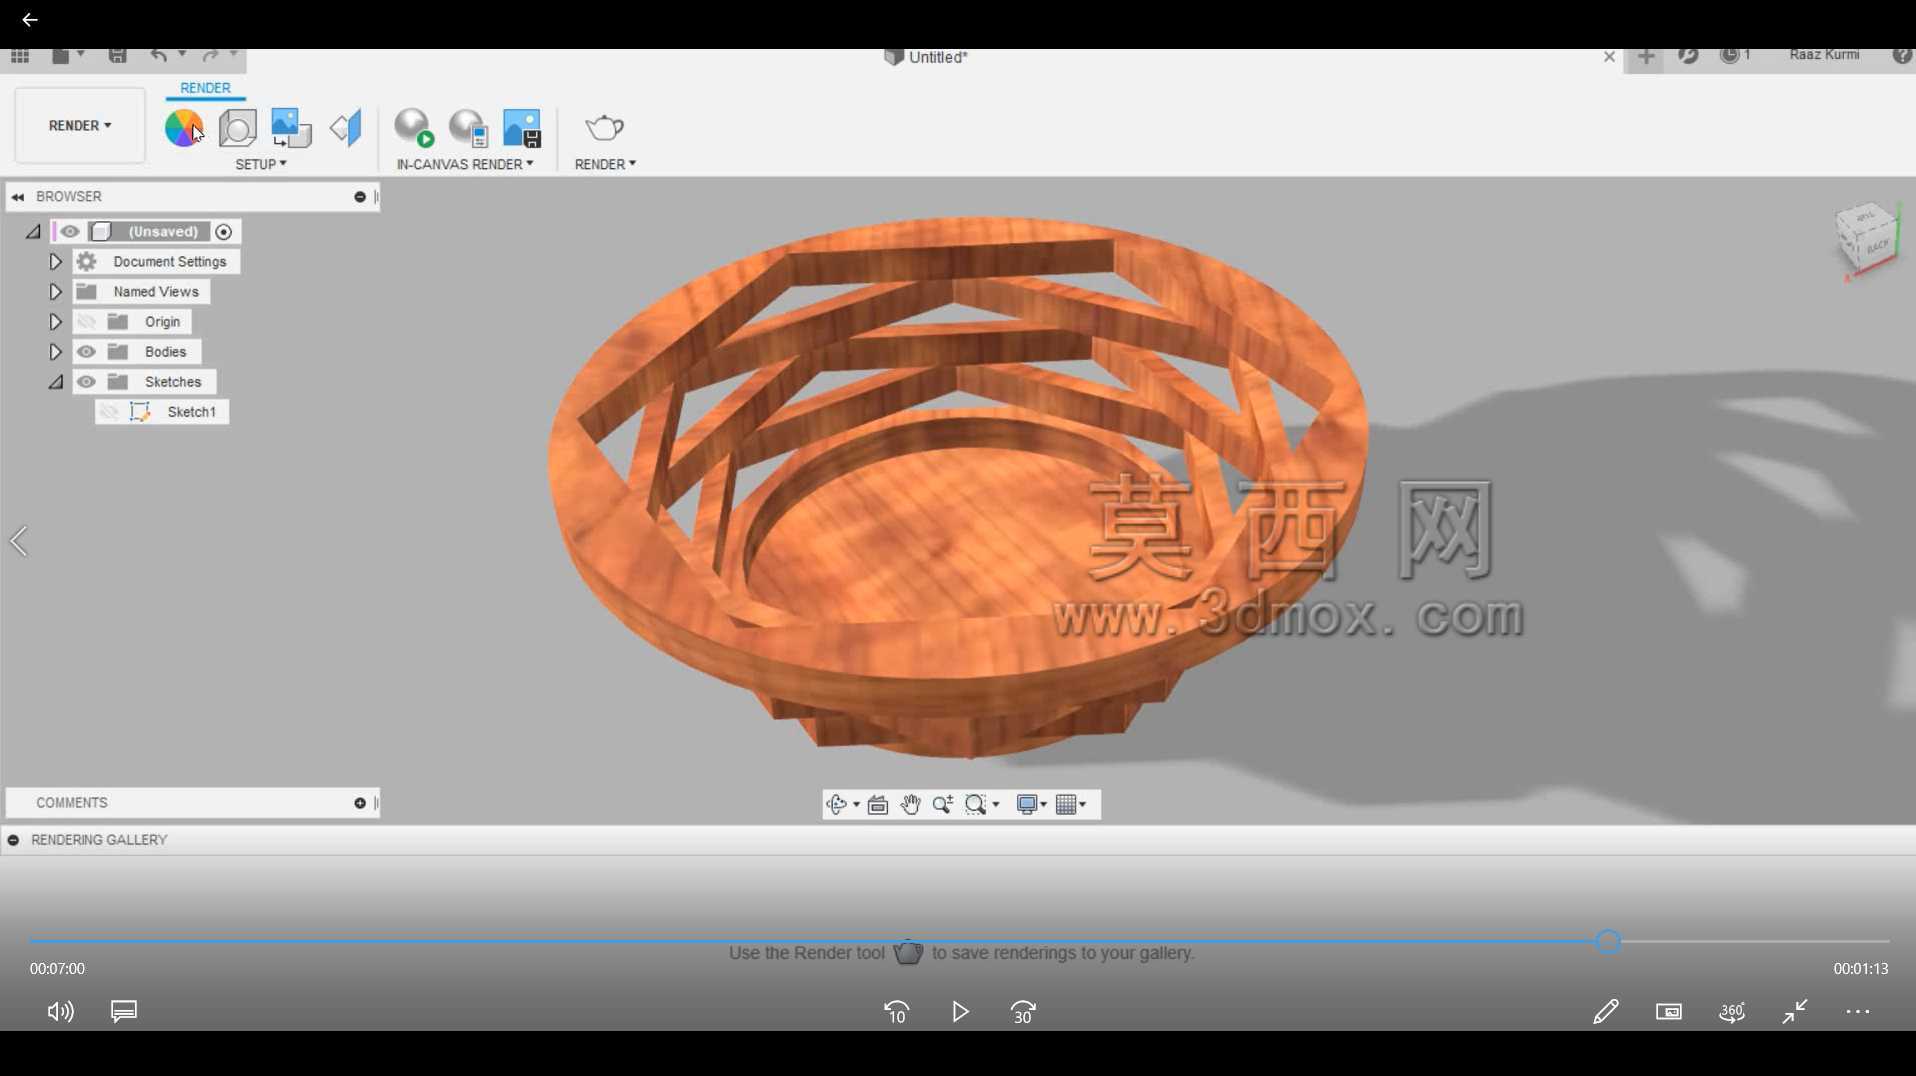Toggle visibility of Bodies folder
The image size is (1916, 1076).
[87, 352]
